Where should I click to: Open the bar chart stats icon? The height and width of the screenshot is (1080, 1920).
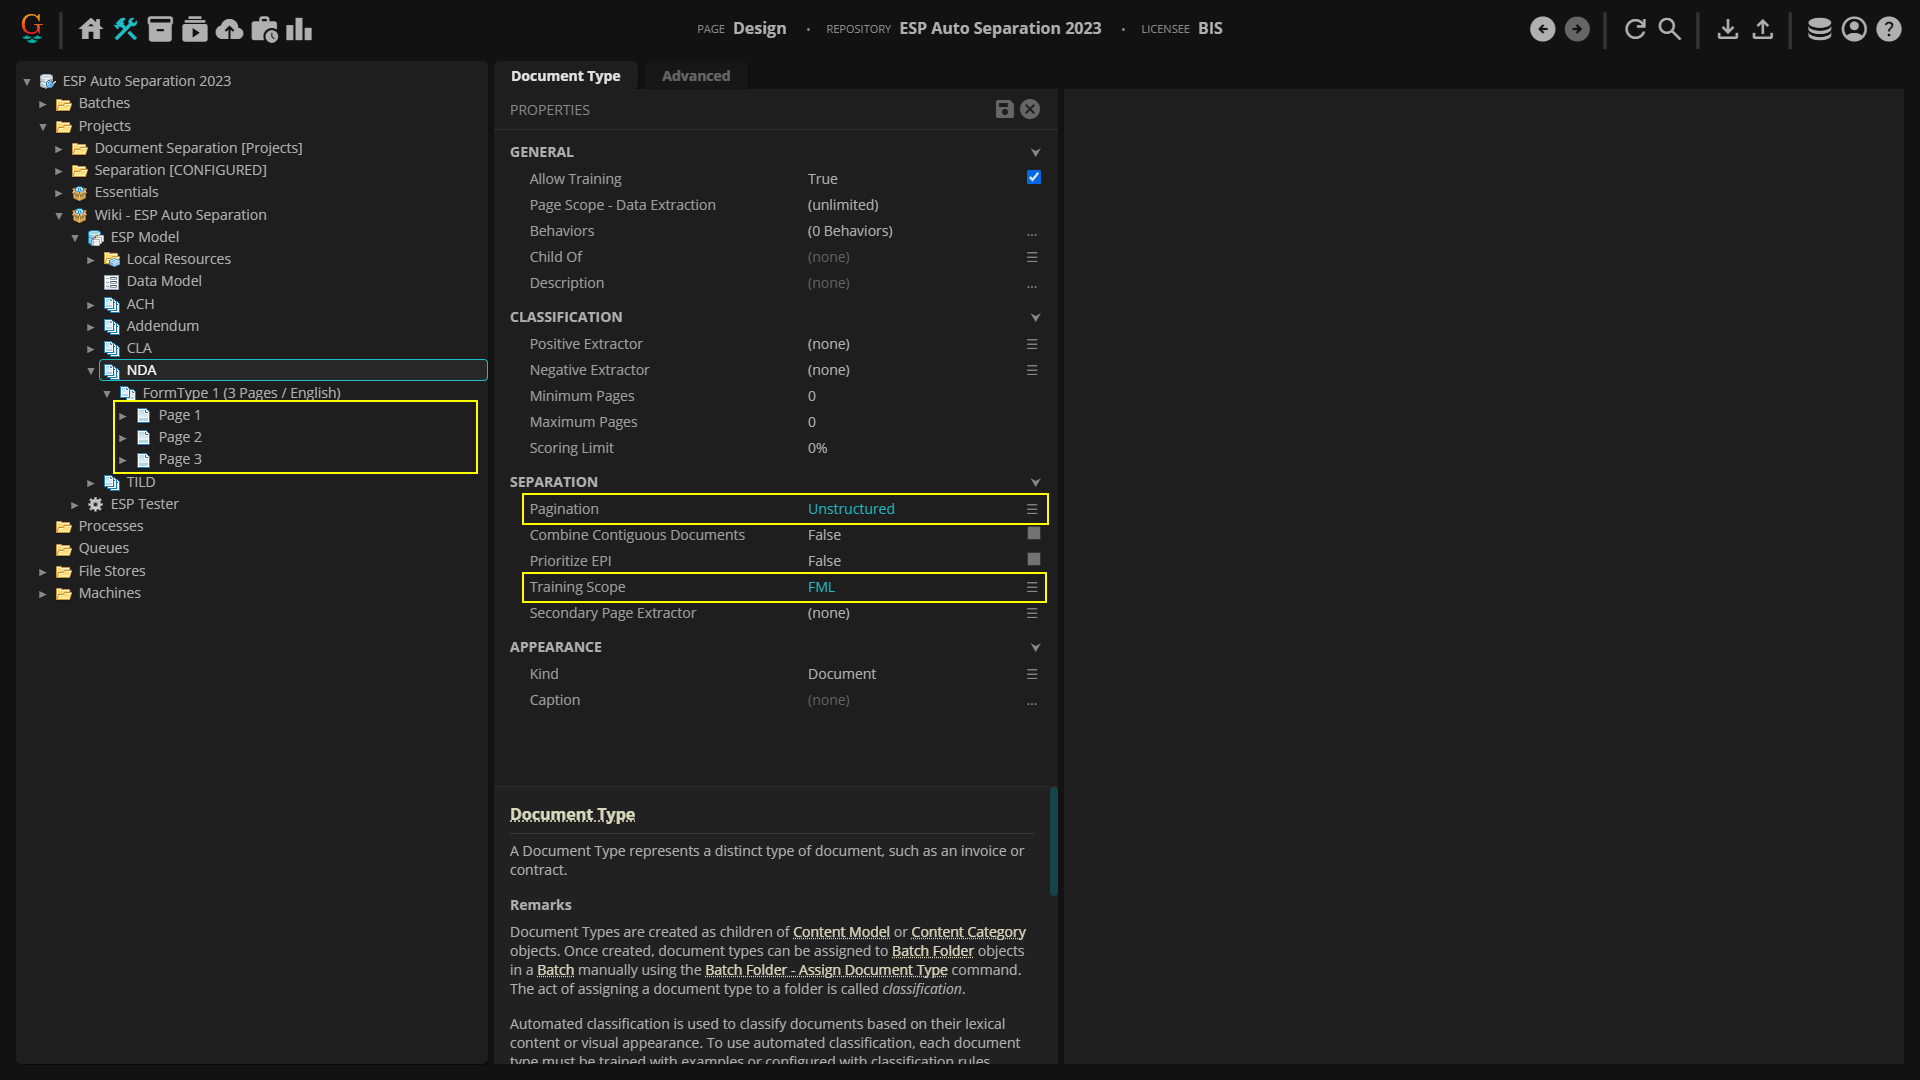click(x=298, y=29)
